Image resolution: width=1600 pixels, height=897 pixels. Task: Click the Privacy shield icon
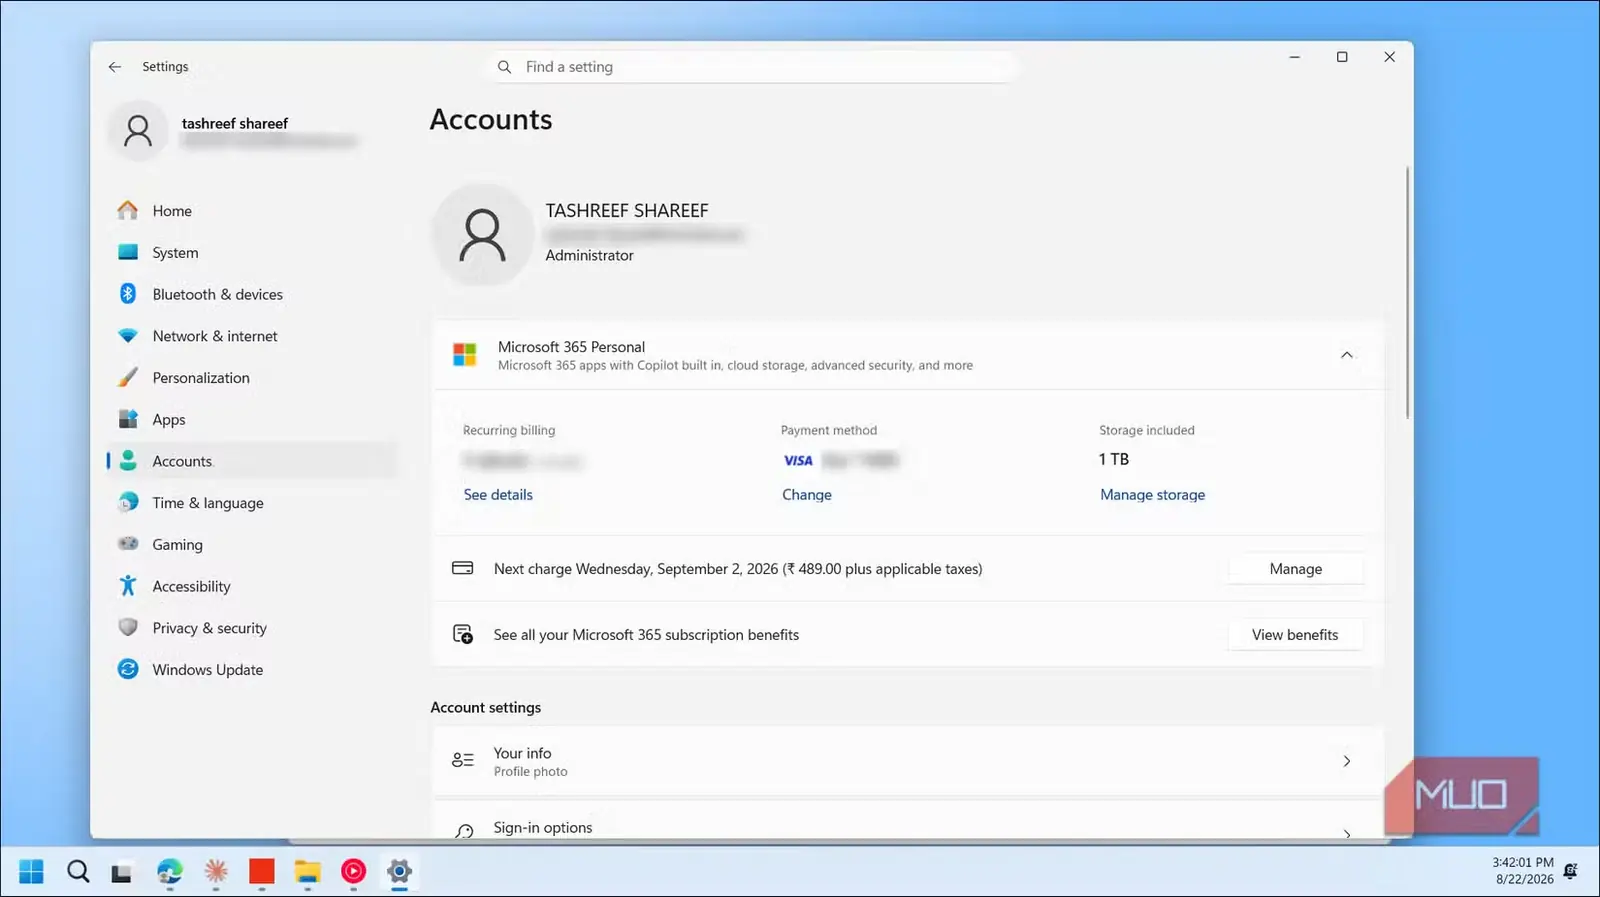pyautogui.click(x=128, y=627)
